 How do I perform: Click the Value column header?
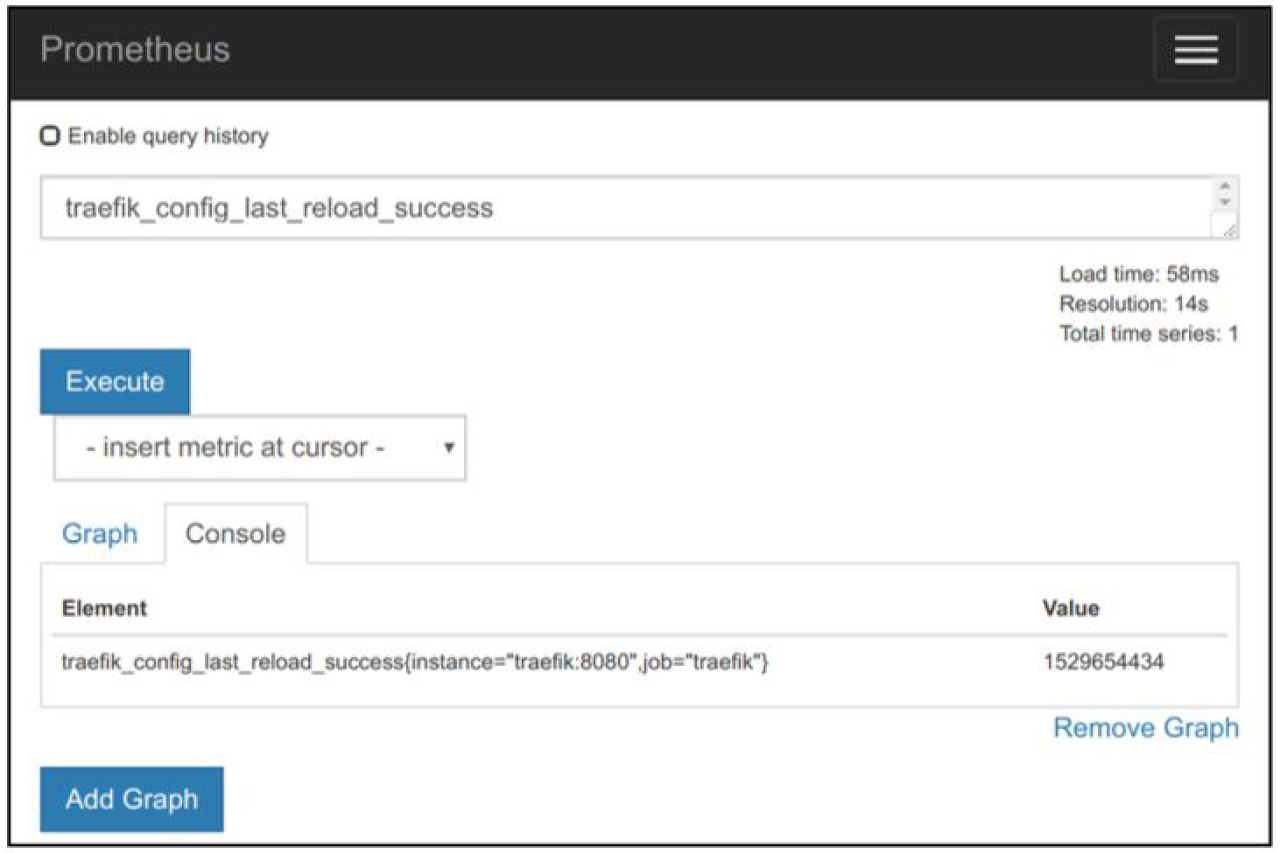click(x=1071, y=608)
